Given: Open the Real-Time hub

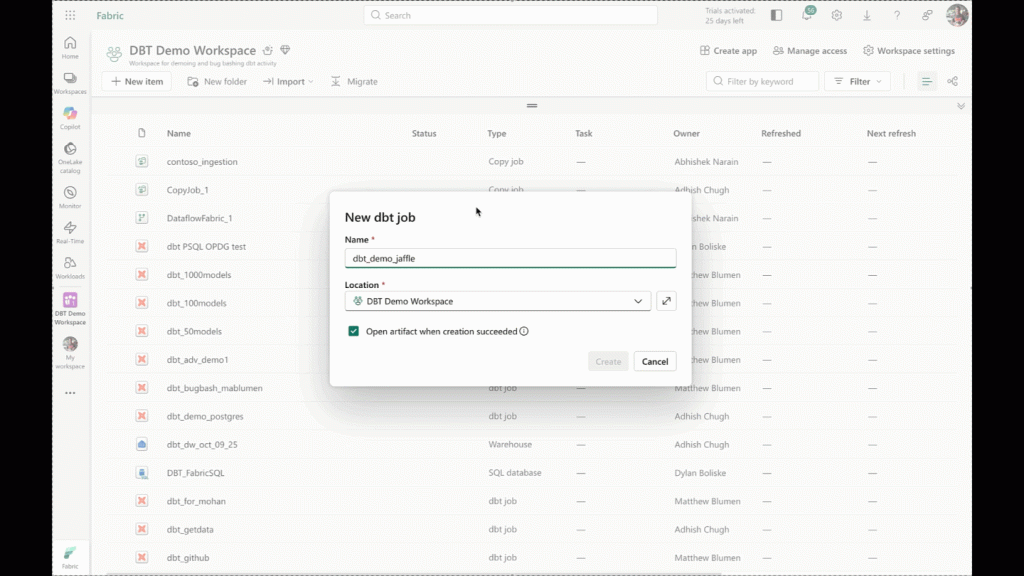Looking at the screenshot, I should click(x=69, y=230).
